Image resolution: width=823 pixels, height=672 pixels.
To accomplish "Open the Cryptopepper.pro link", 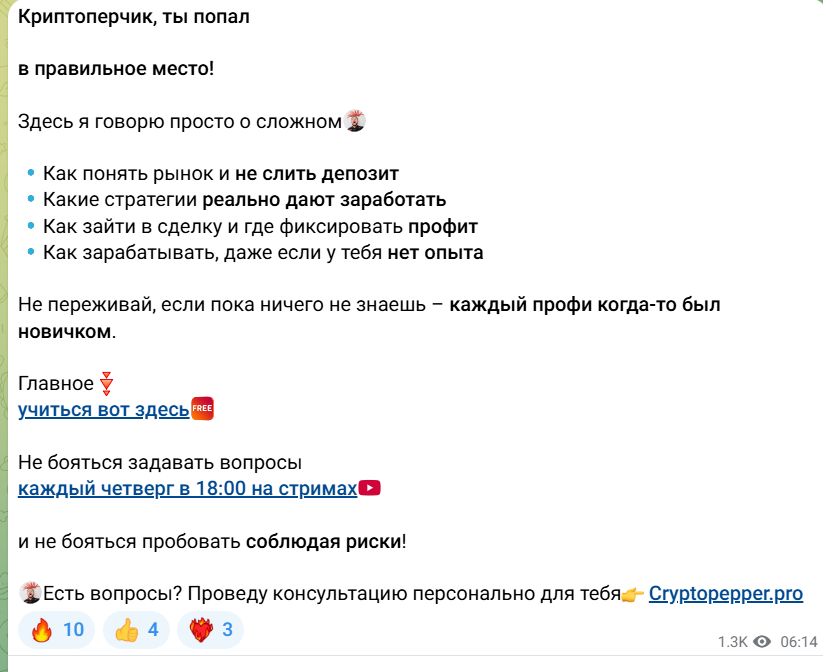I will click(x=726, y=594).
